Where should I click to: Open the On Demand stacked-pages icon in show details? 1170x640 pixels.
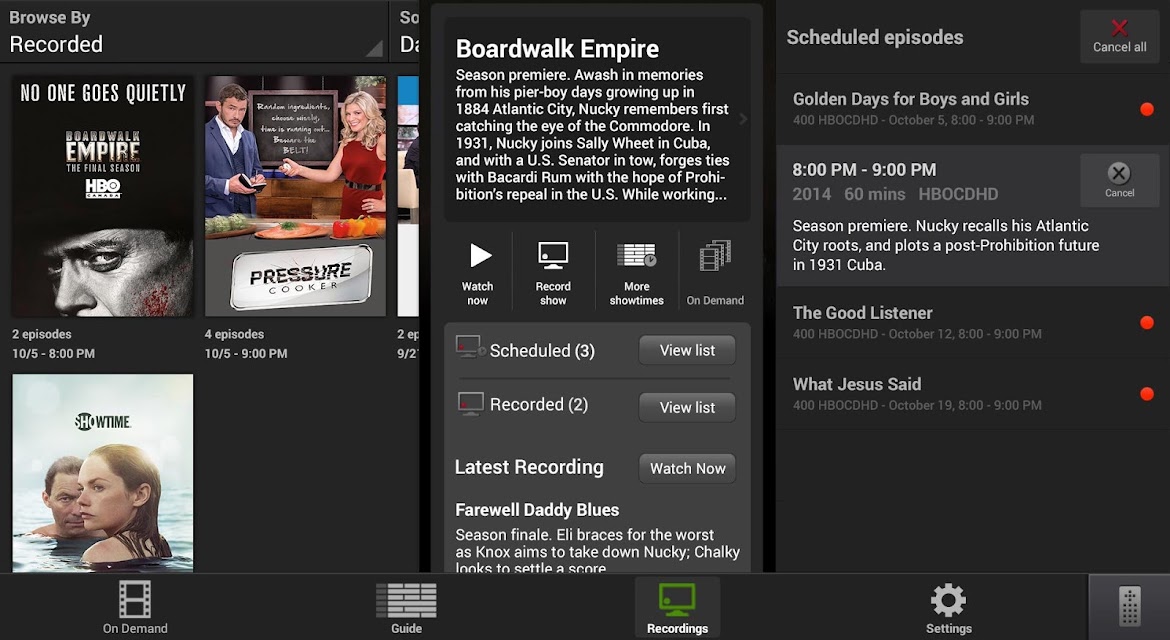tap(715, 255)
